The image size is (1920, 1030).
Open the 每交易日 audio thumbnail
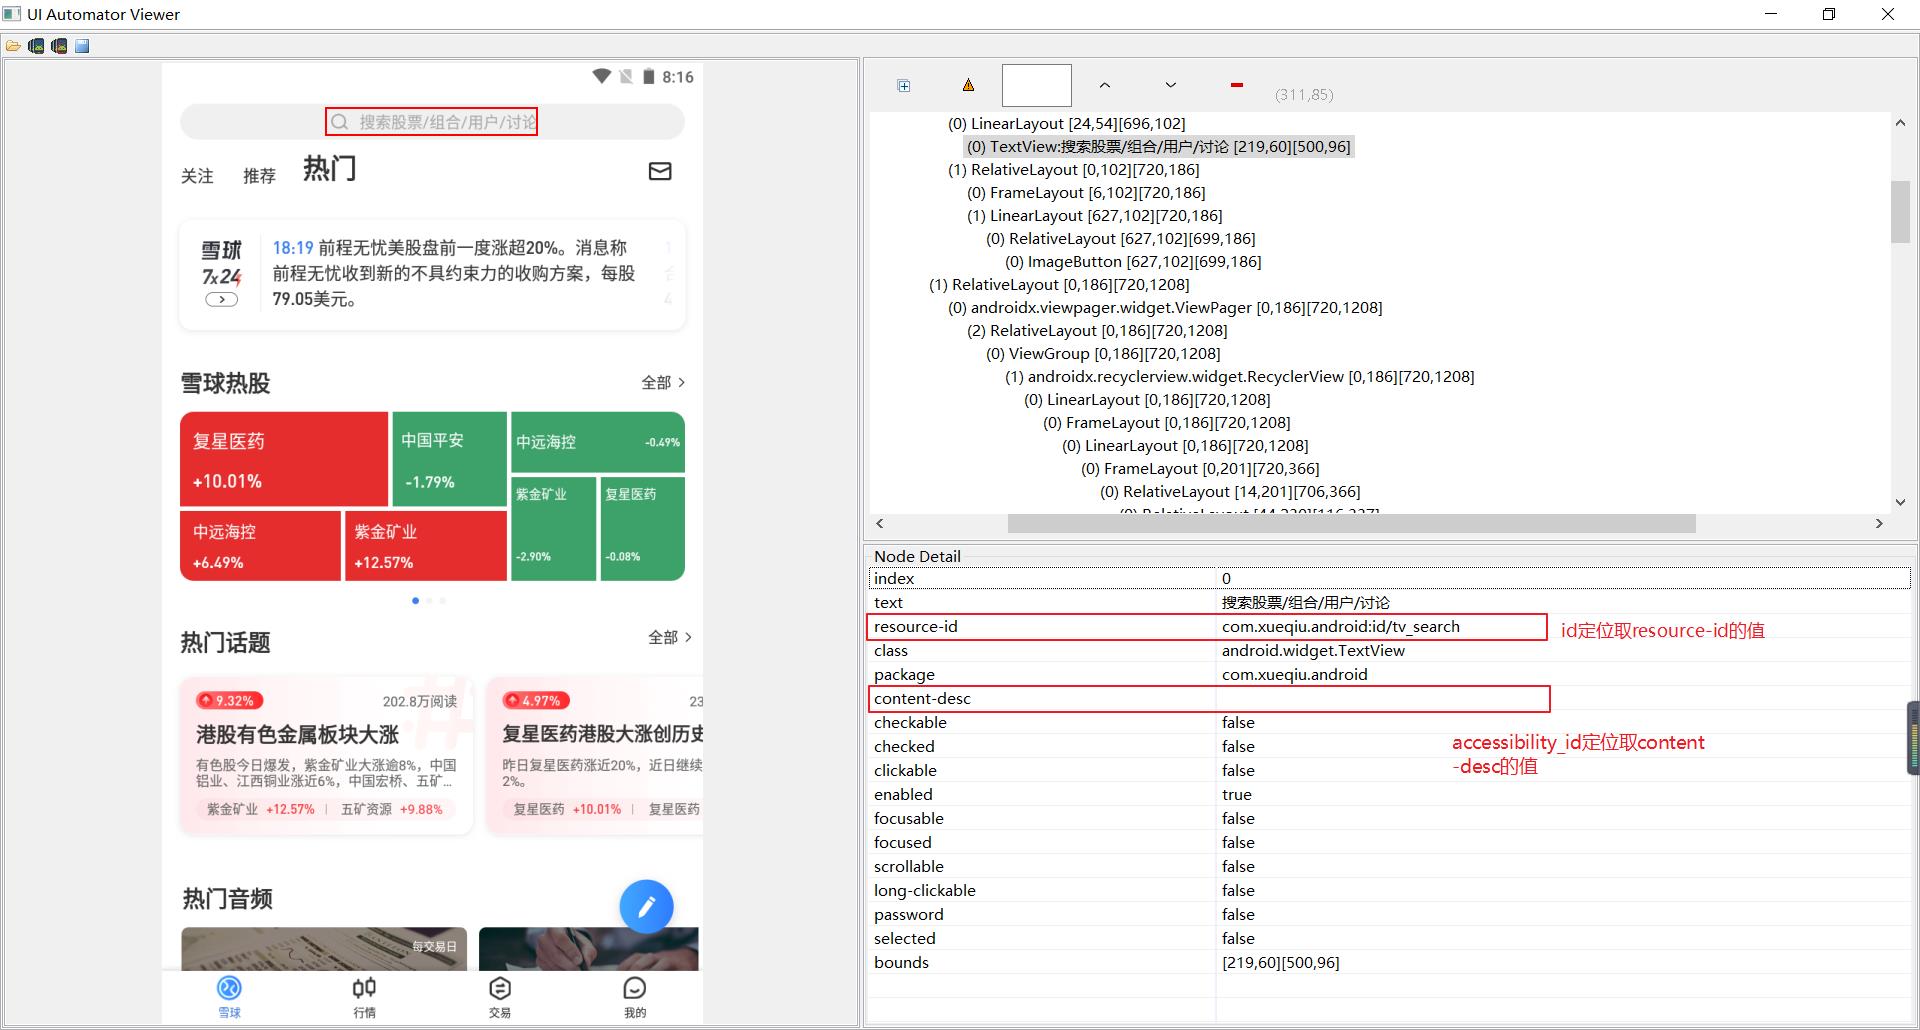[324, 949]
